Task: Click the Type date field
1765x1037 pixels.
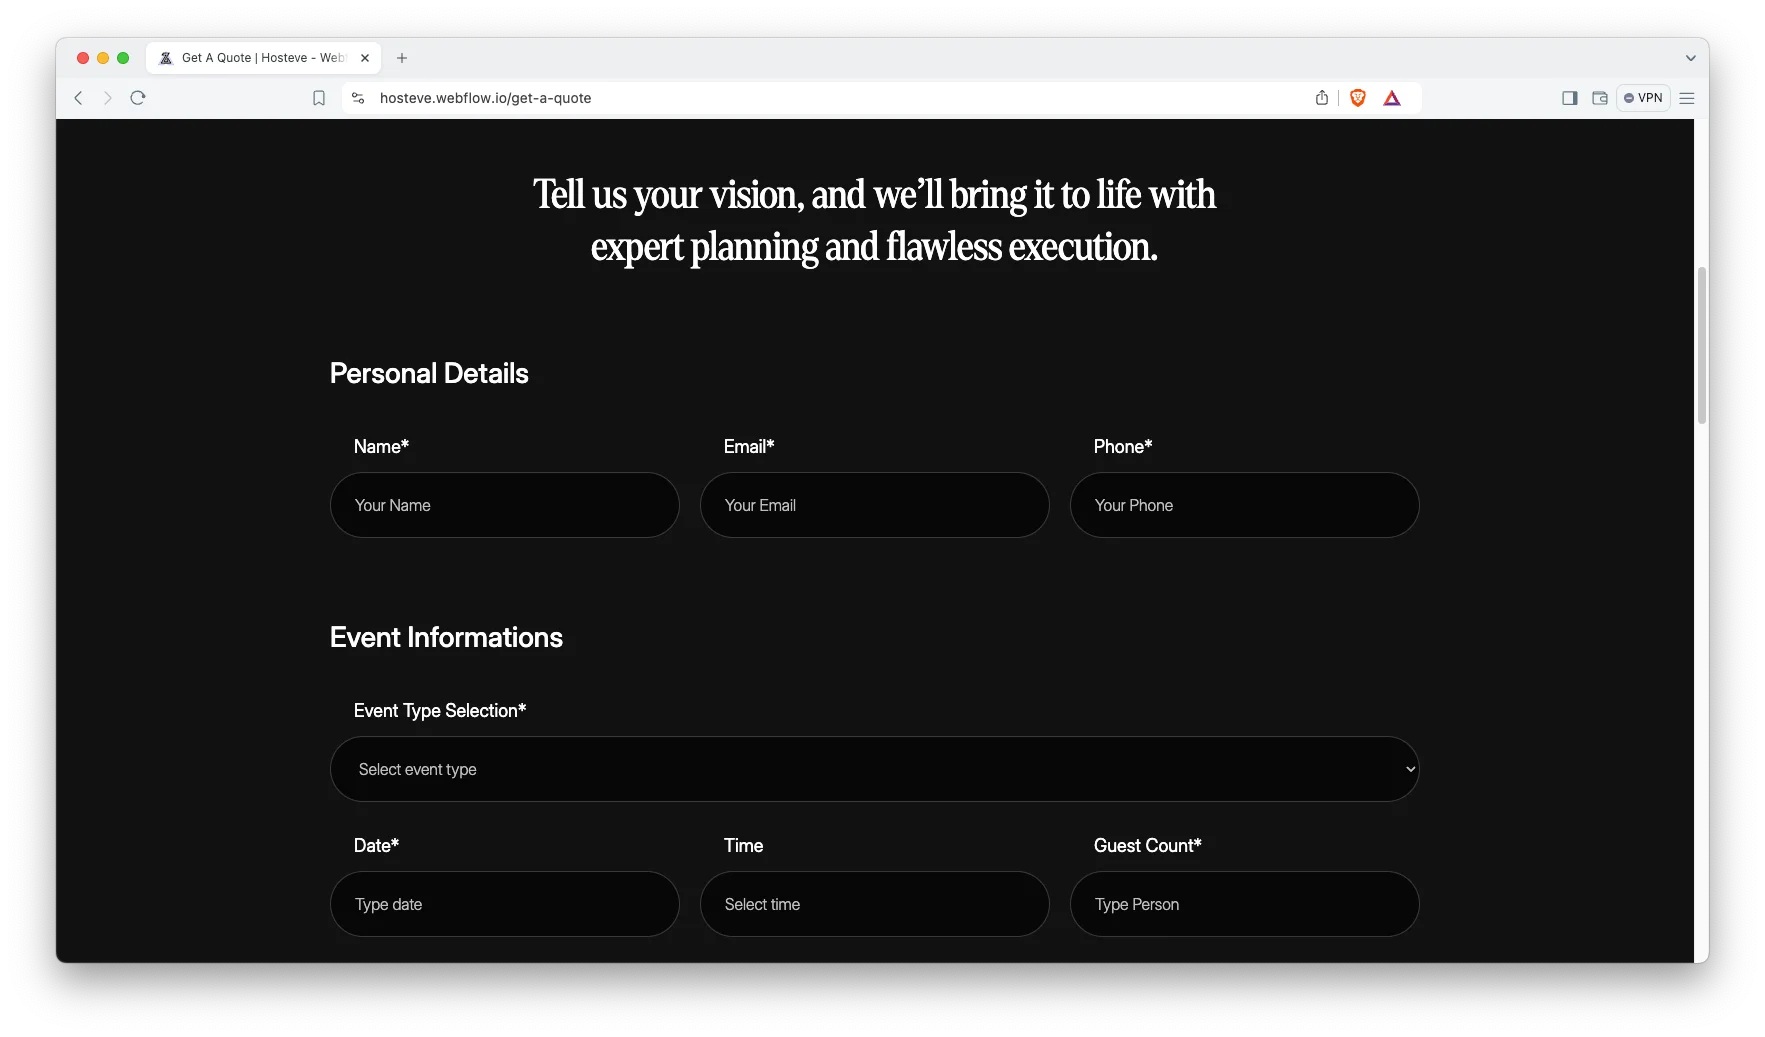Action: pos(504,904)
